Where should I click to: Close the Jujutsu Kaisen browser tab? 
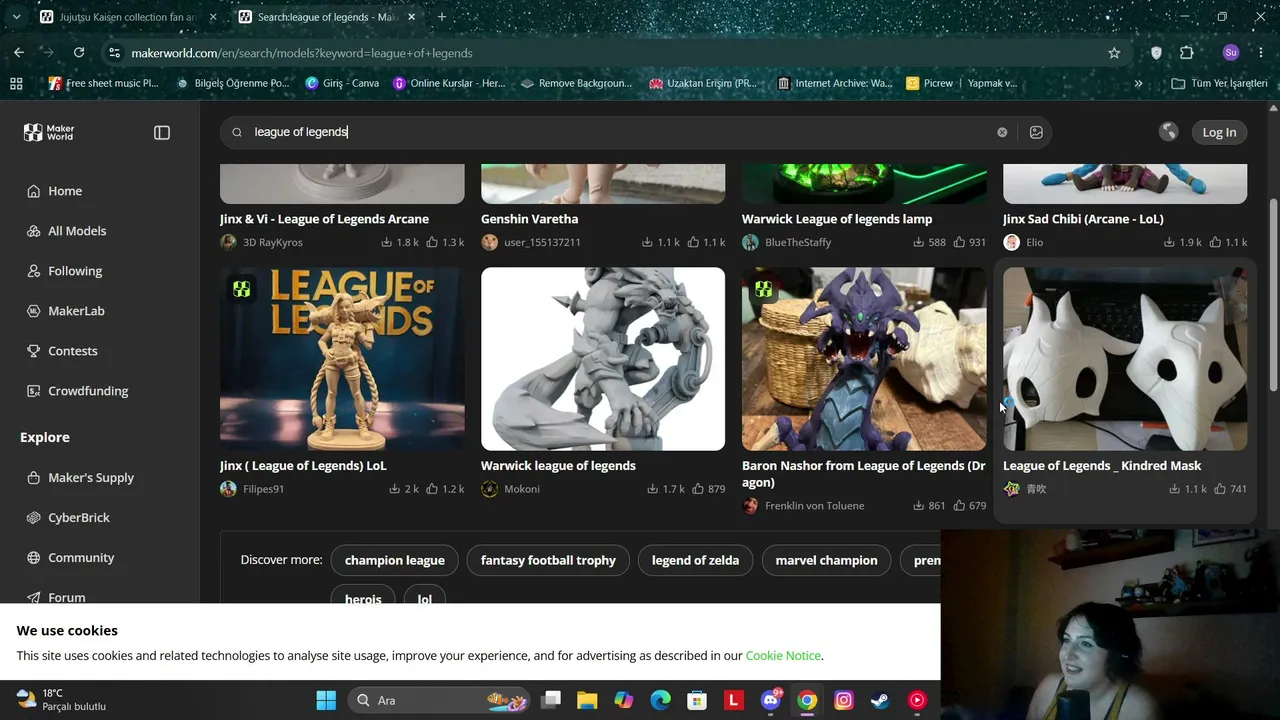point(212,17)
